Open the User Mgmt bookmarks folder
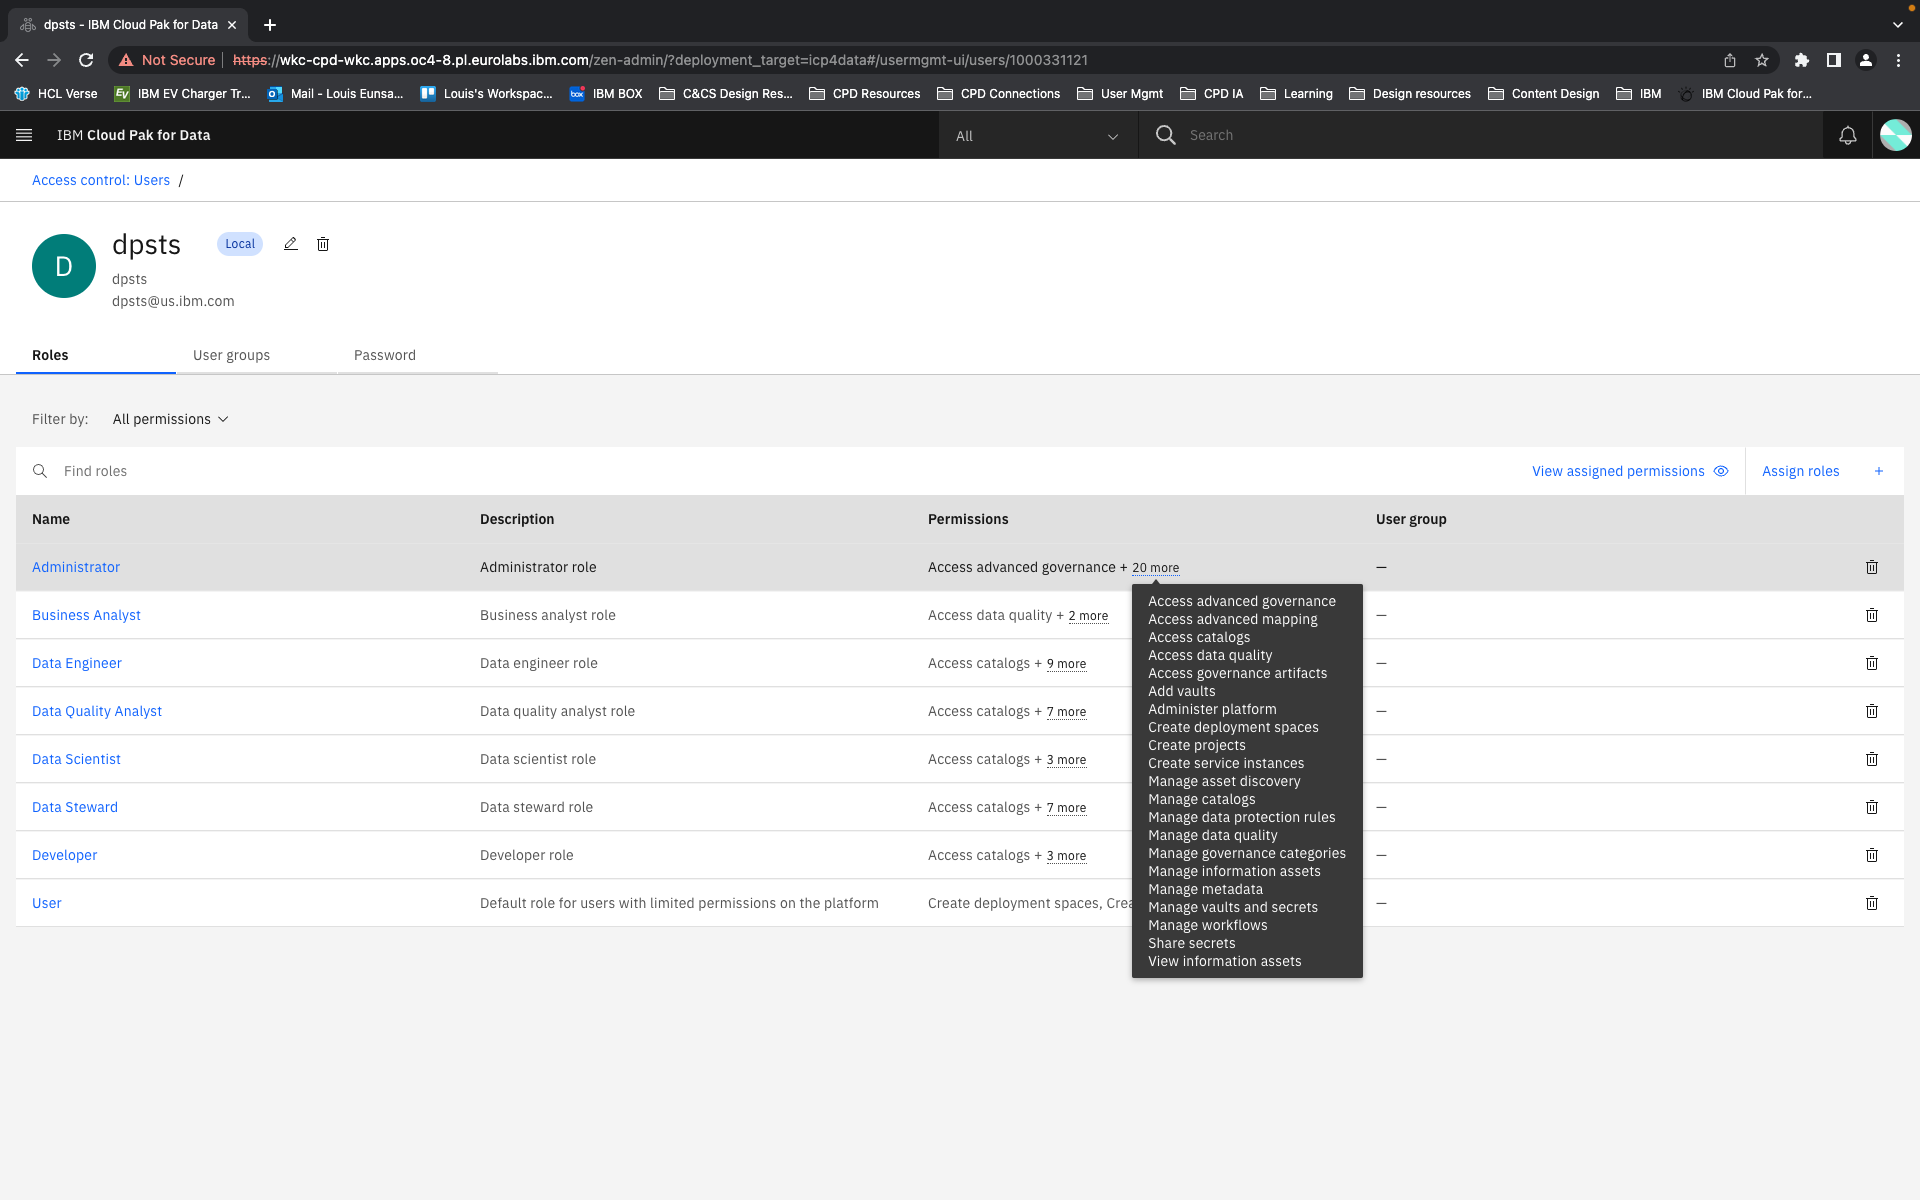Screen dimensions: 1920x1200 tap(1120, 94)
